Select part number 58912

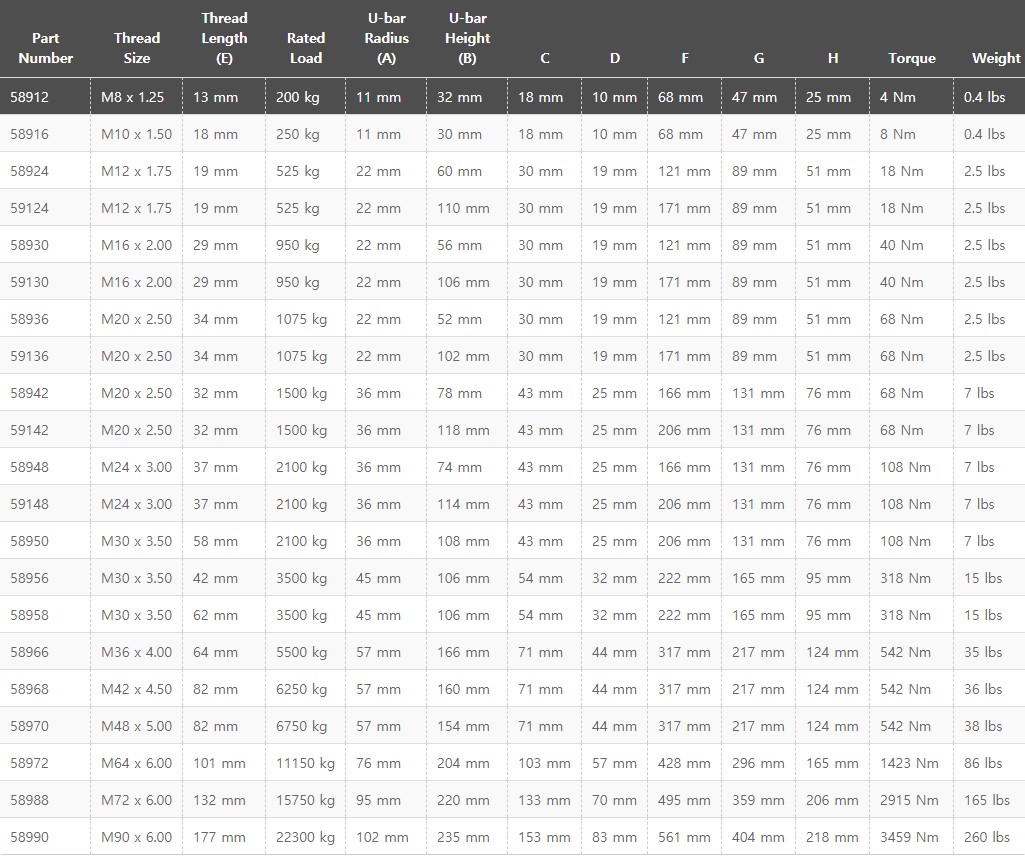click(x=29, y=97)
